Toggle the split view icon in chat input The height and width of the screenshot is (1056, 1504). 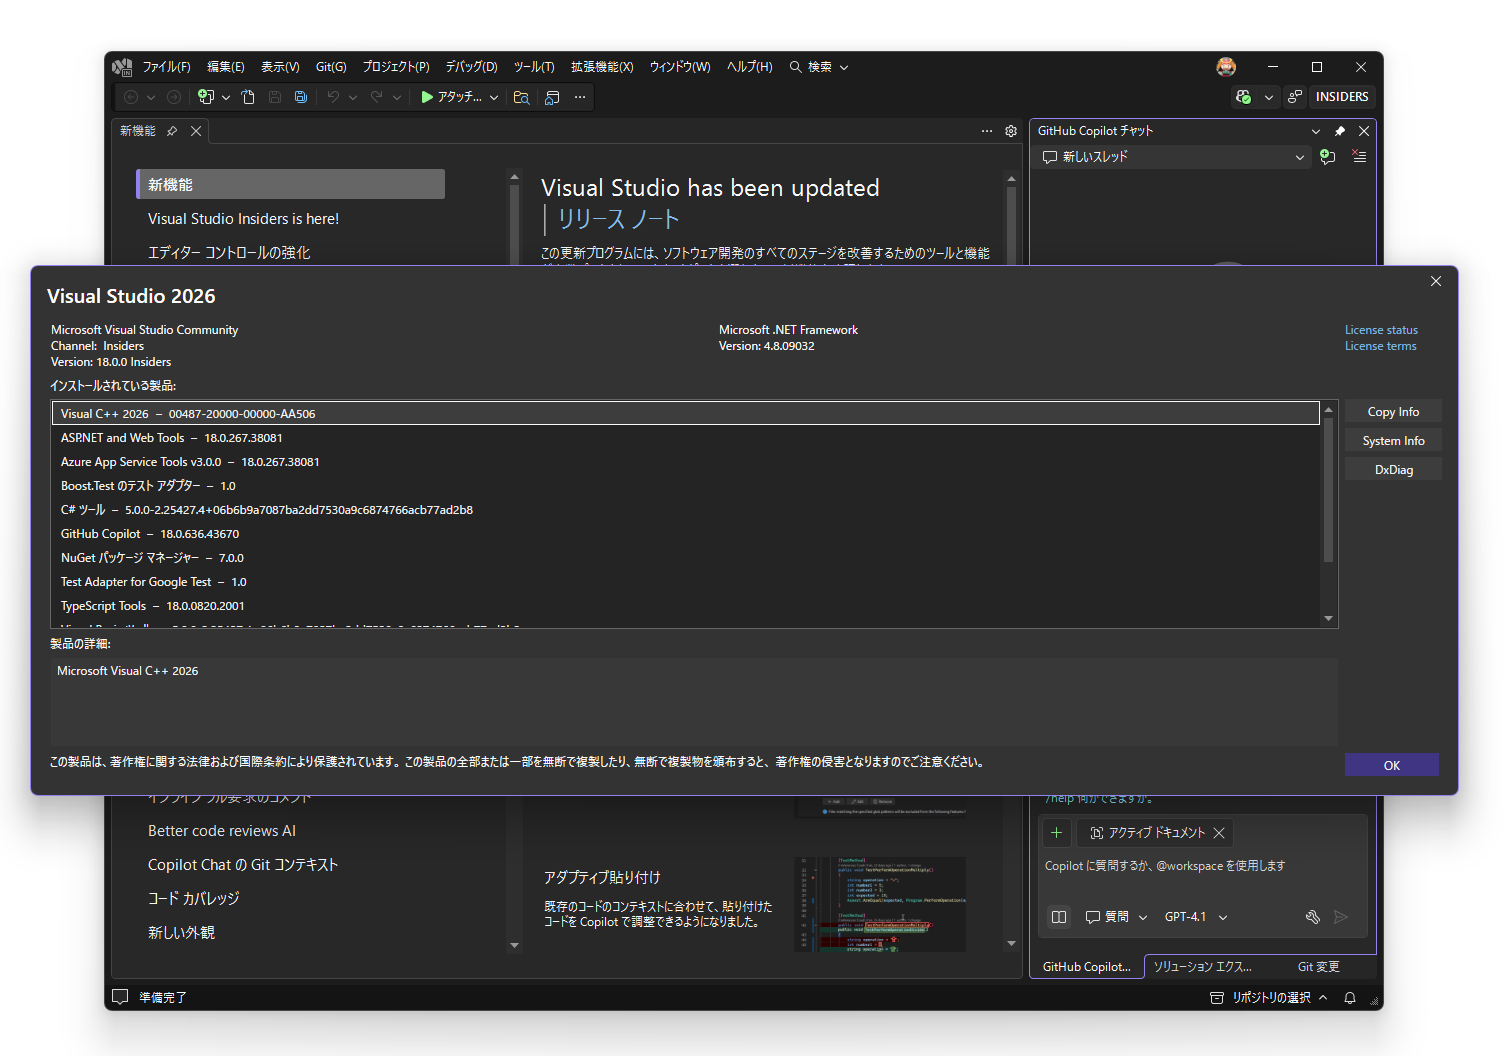coord(1059,916)
